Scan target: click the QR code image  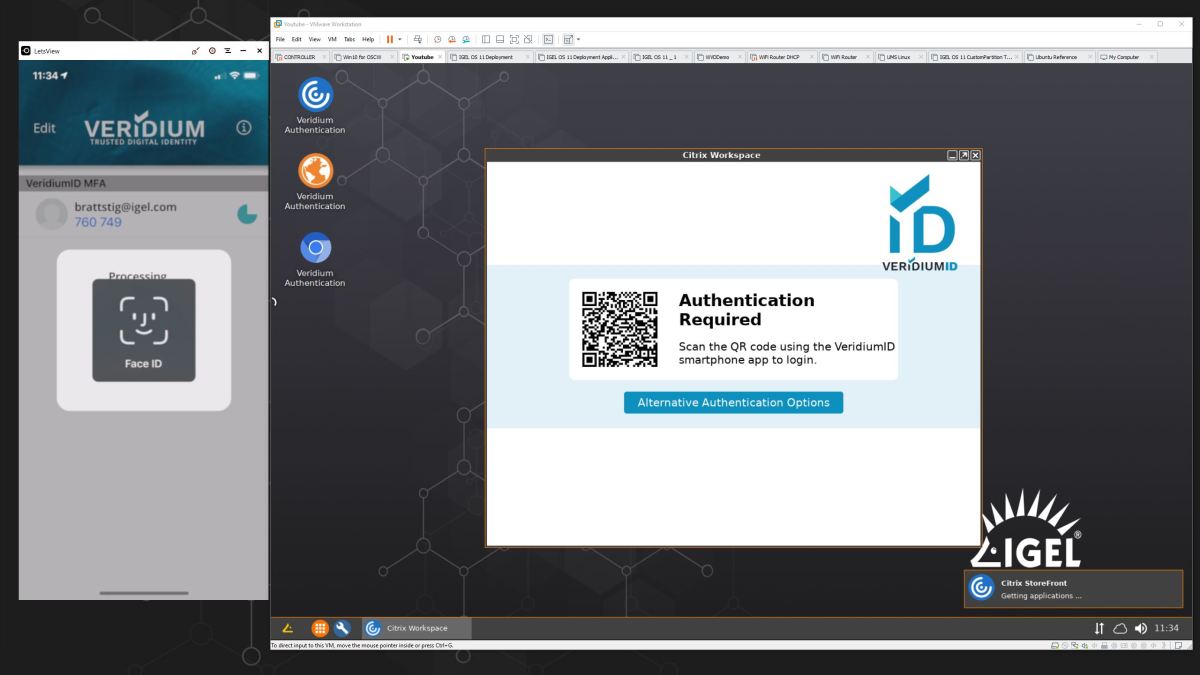click(x=619, y=328)
